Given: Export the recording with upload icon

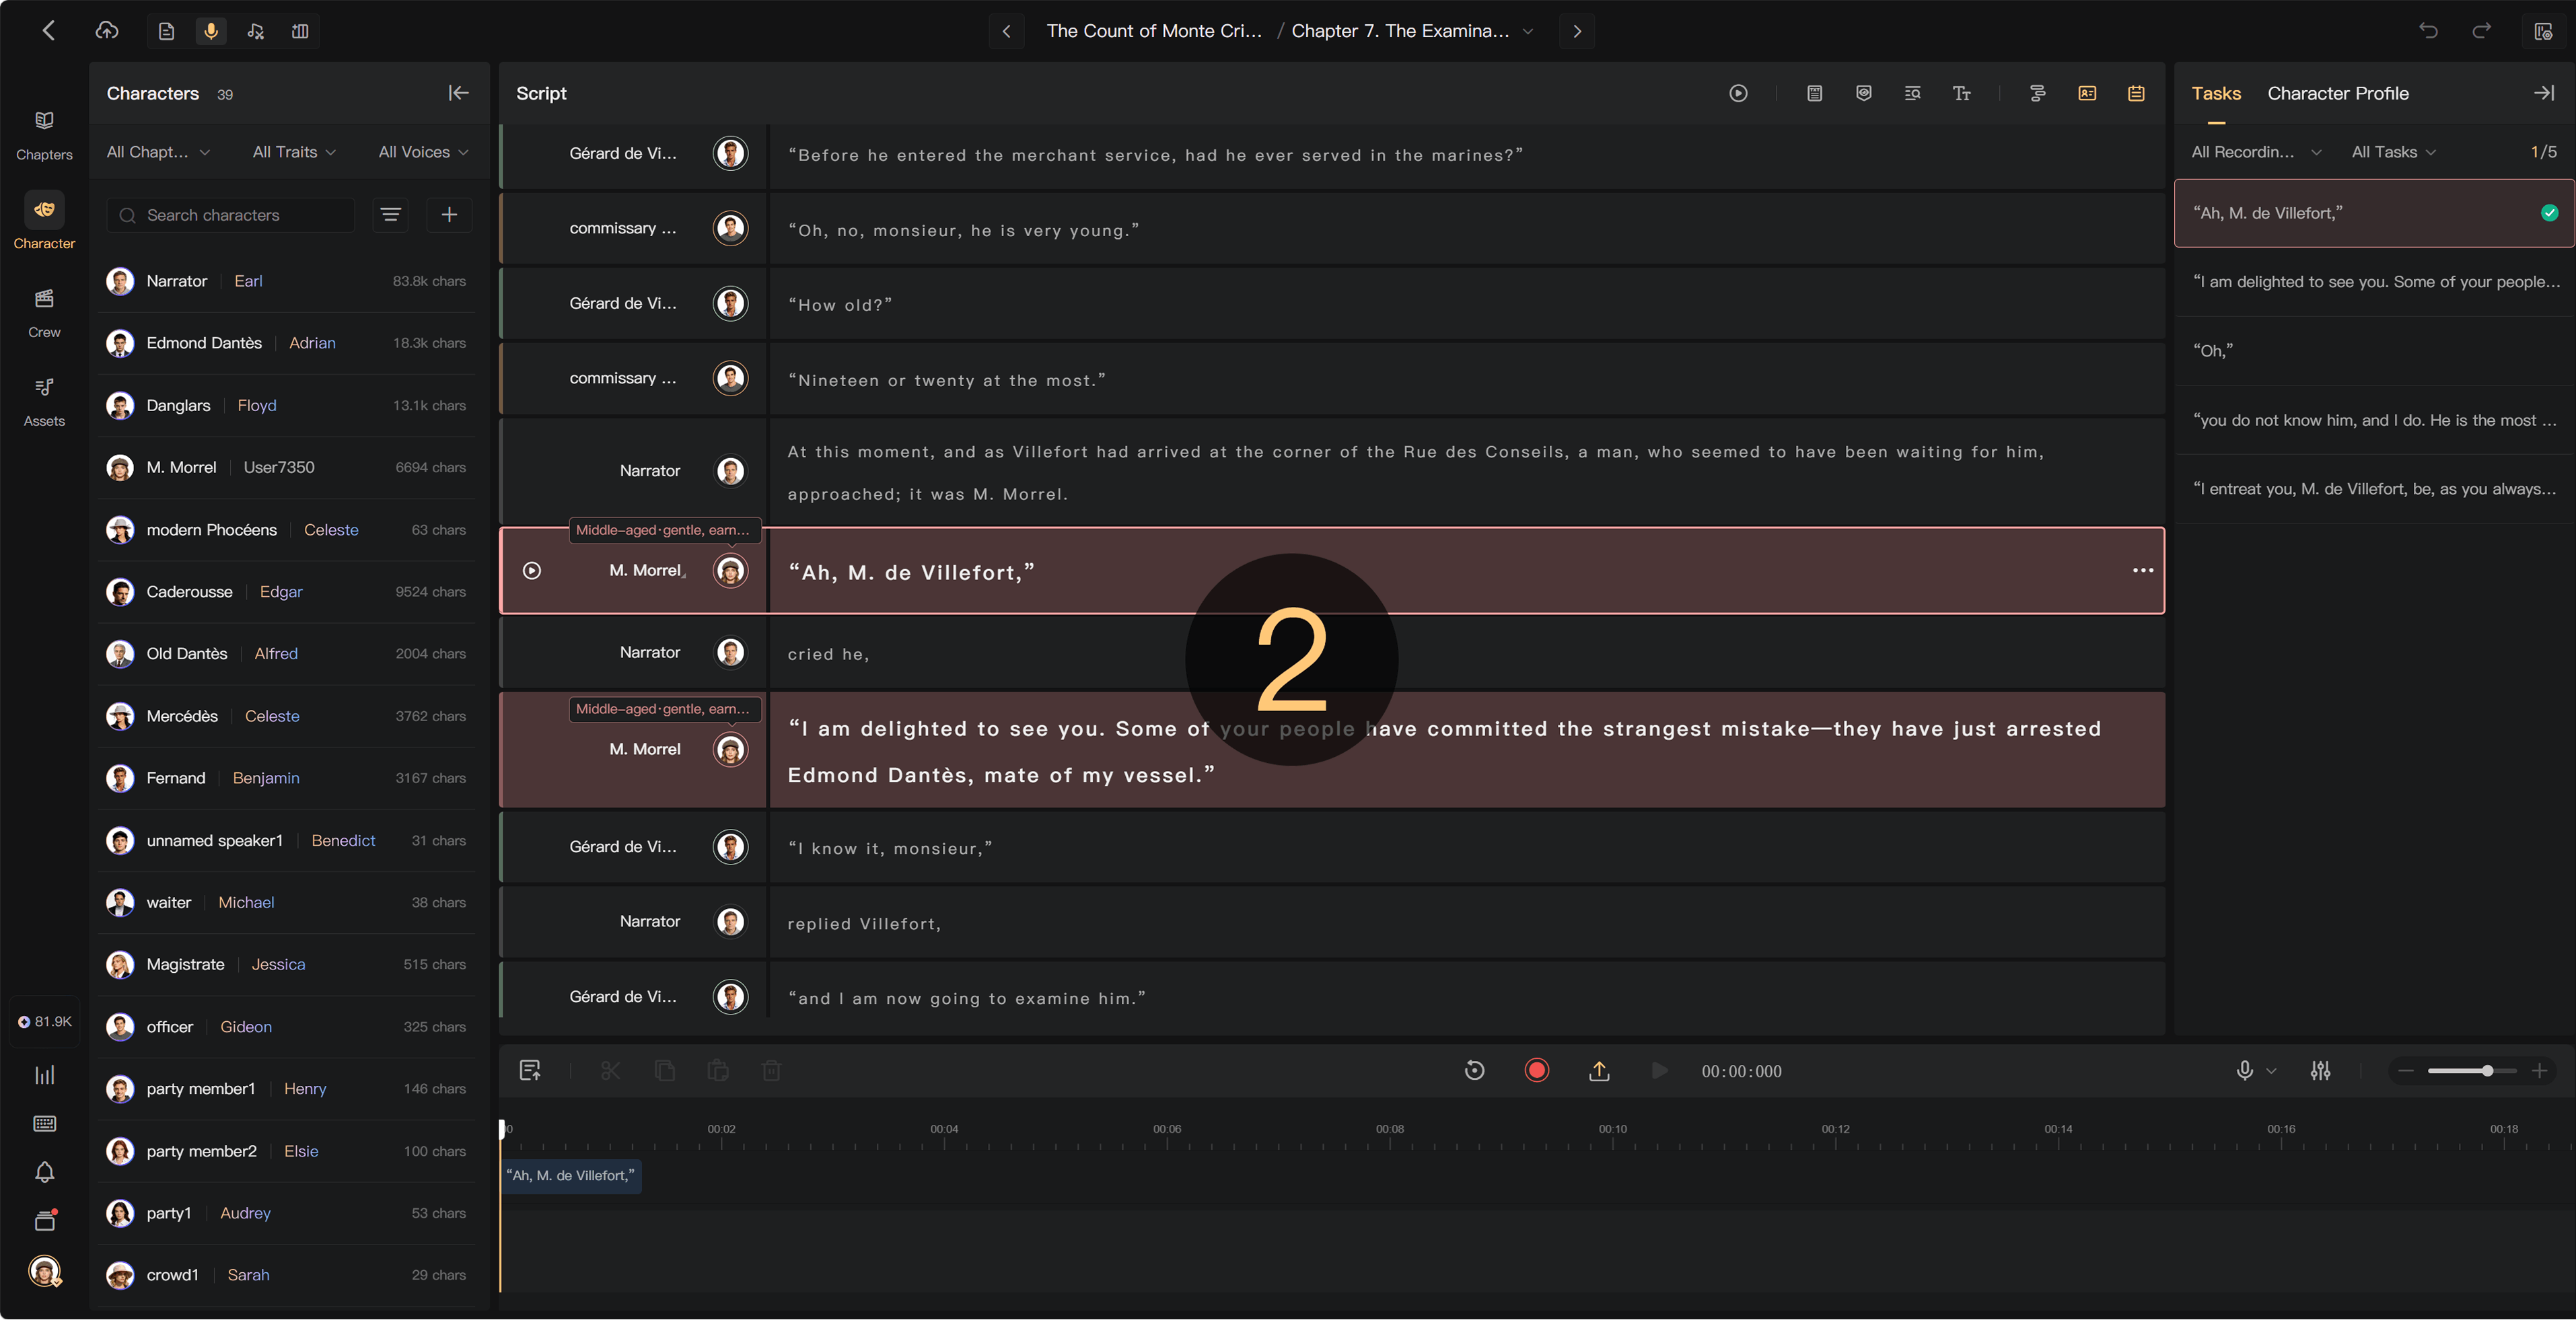Looking at the screenshot, I should point(1599,1071).
